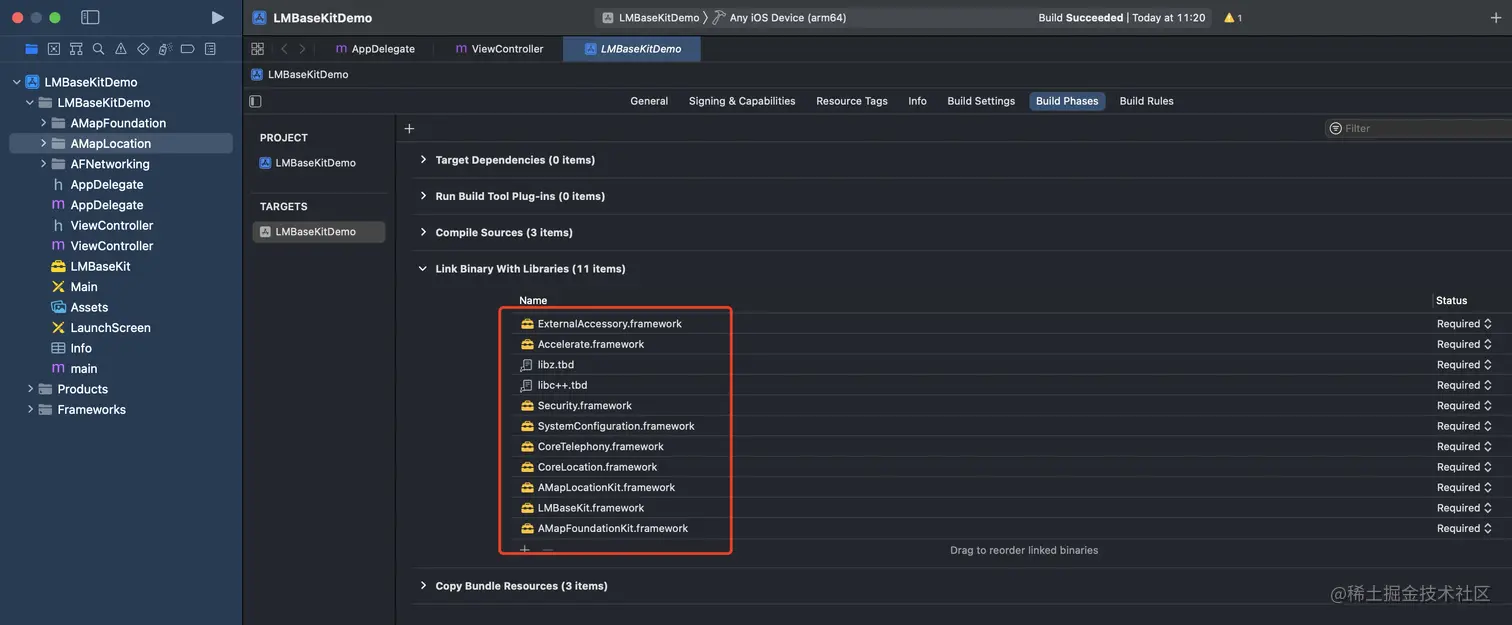This screenshot has width=1512, height=625.
Task: Click the Run play button
Action: tap(218, 17)
